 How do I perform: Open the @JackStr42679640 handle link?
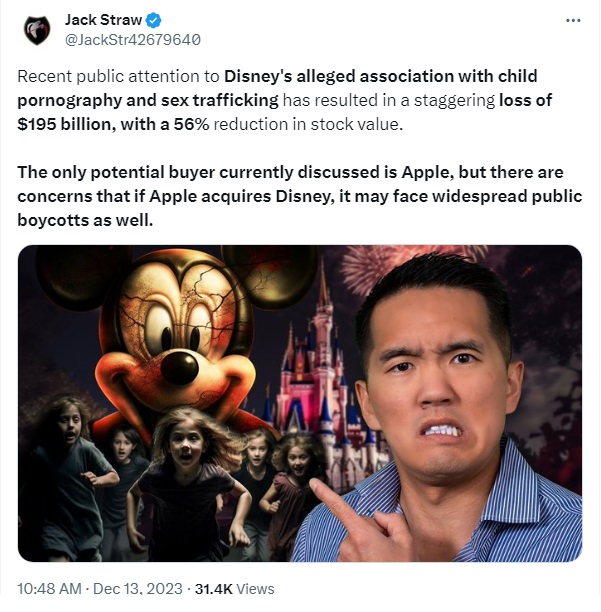[x=133, y=40]
